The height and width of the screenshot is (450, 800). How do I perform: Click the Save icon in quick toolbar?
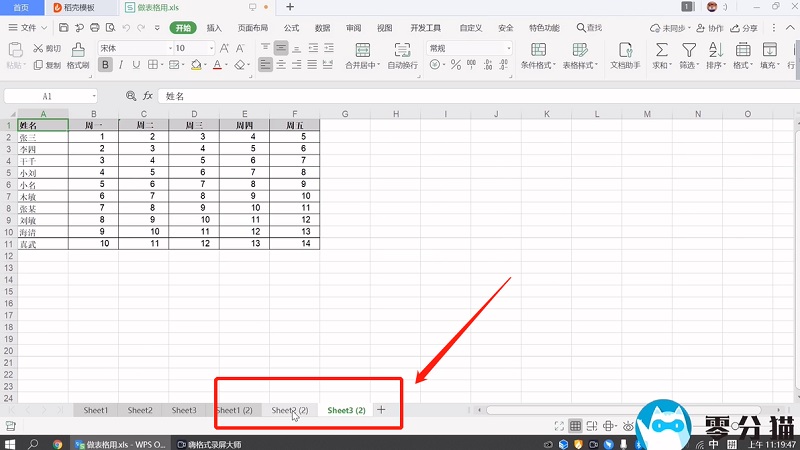point(65,28)
